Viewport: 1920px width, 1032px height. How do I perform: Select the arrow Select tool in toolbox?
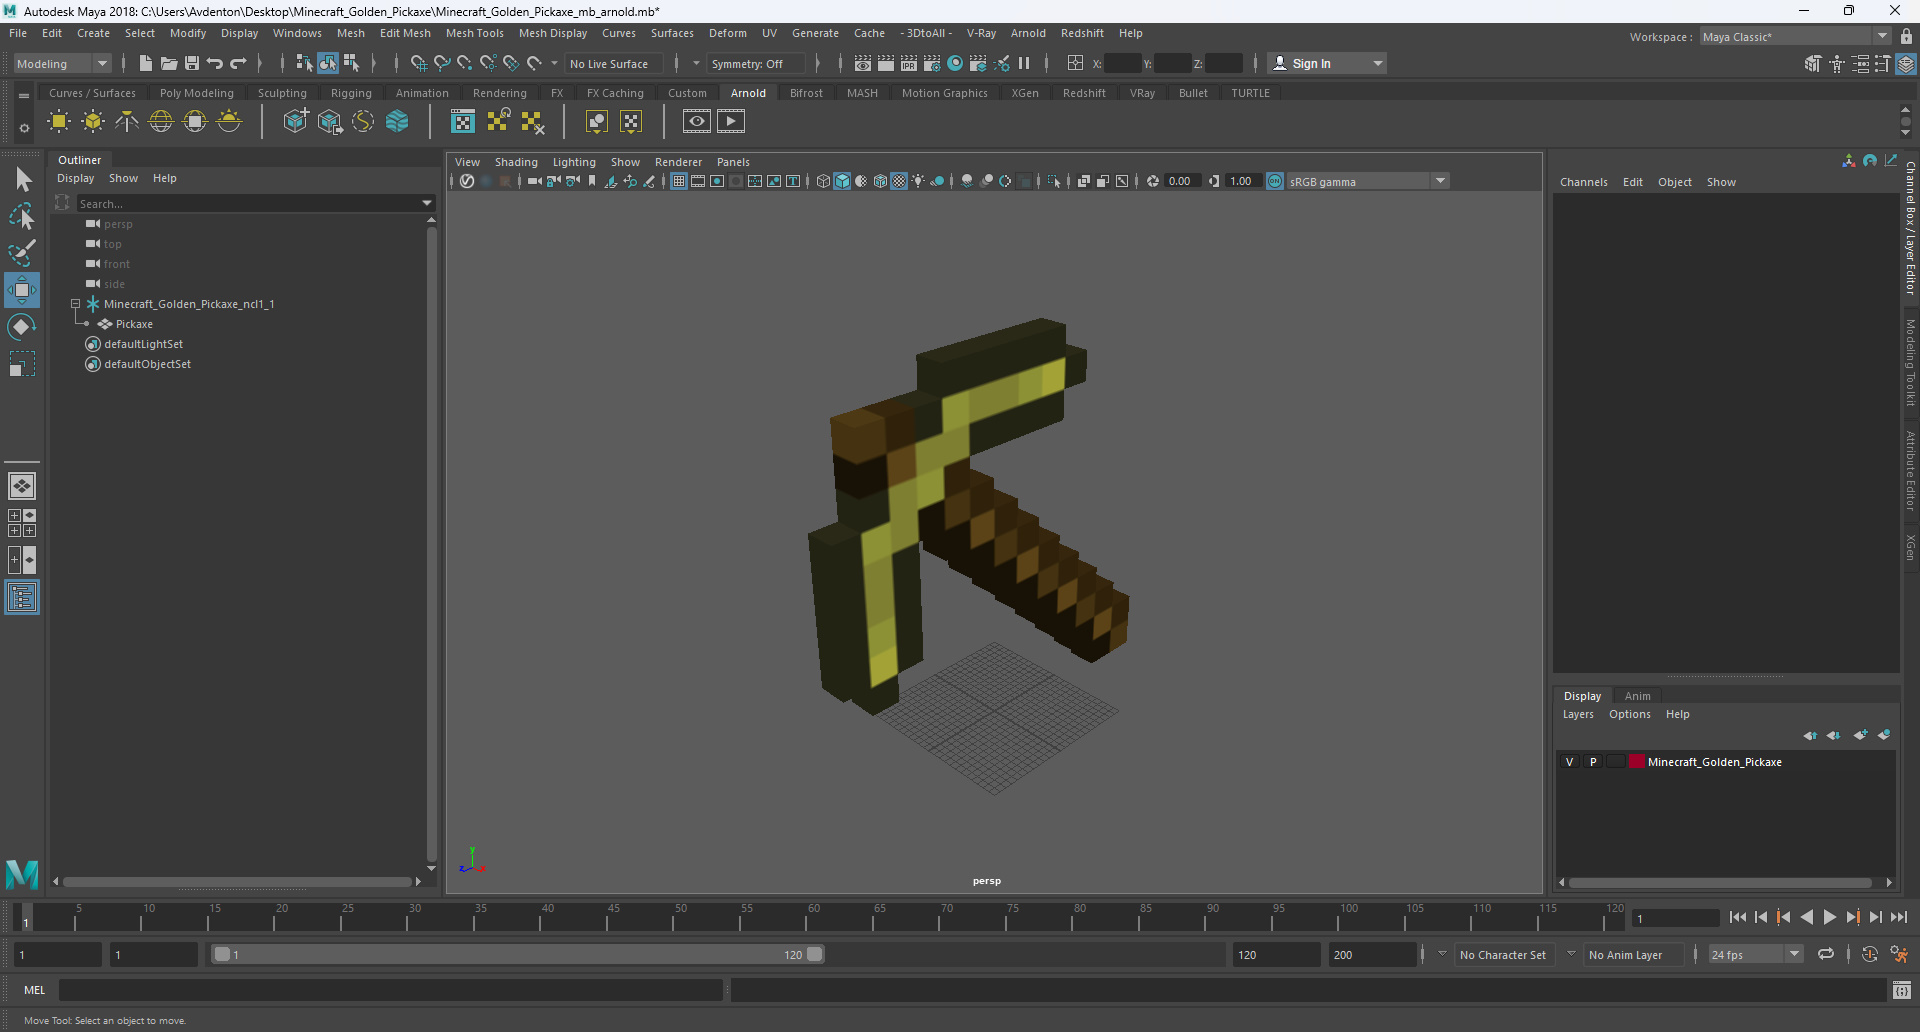22,180
